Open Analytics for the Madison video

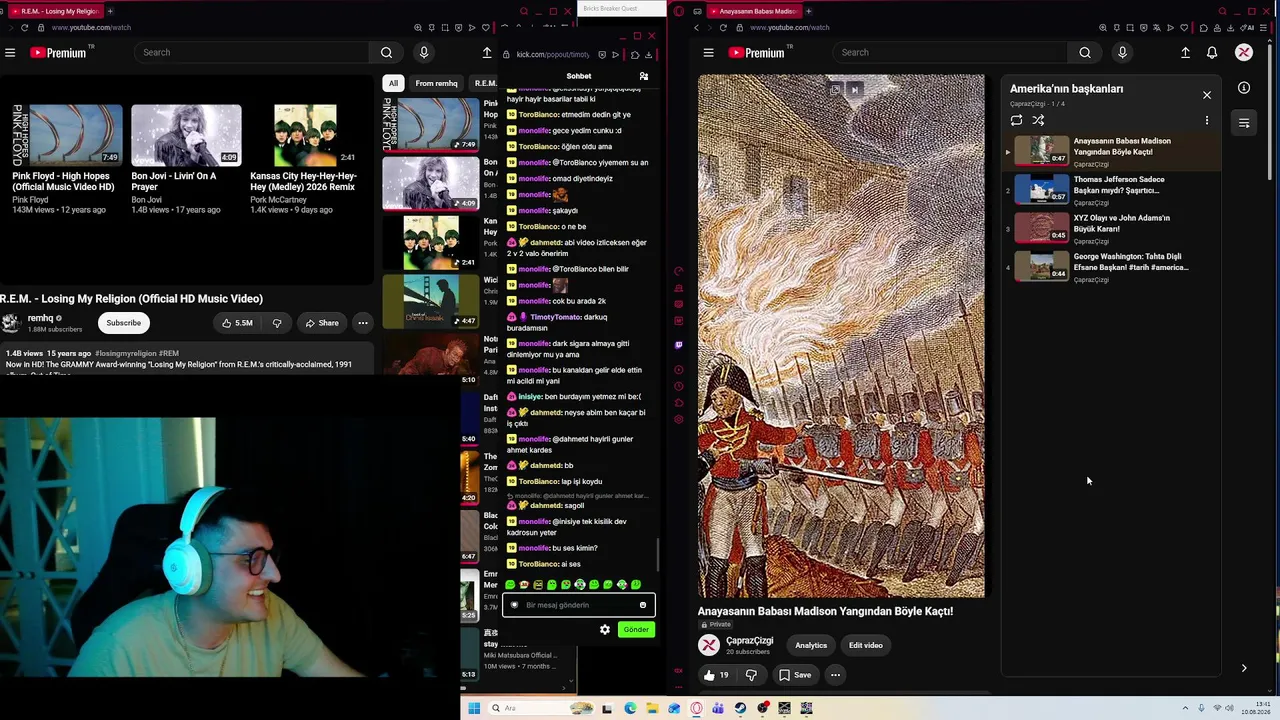pyautogui.click(x=811, y=645)
